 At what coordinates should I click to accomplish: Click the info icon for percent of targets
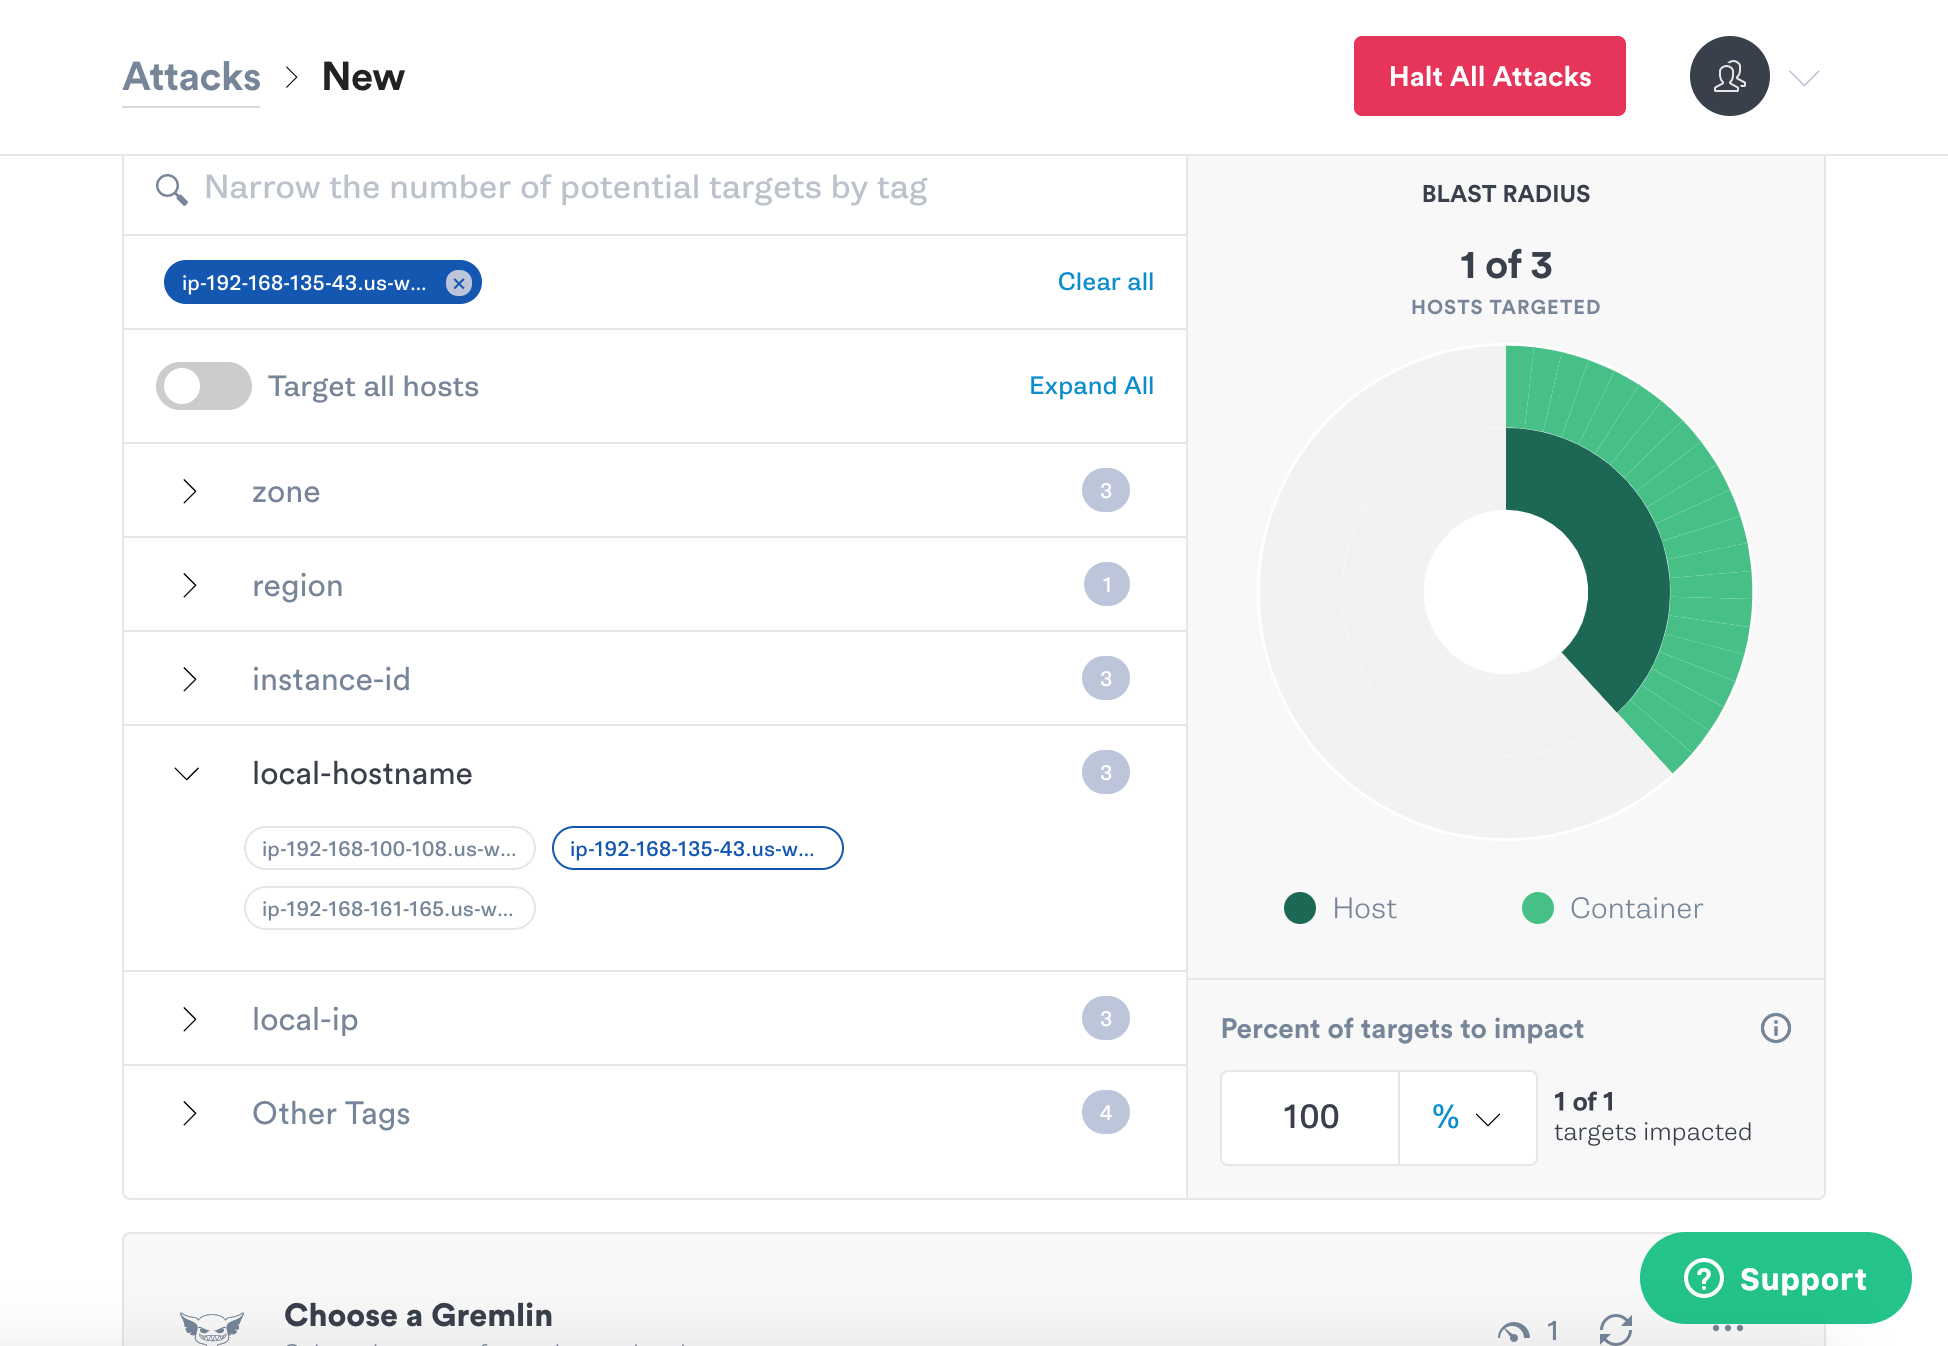click(1776, 1028)
